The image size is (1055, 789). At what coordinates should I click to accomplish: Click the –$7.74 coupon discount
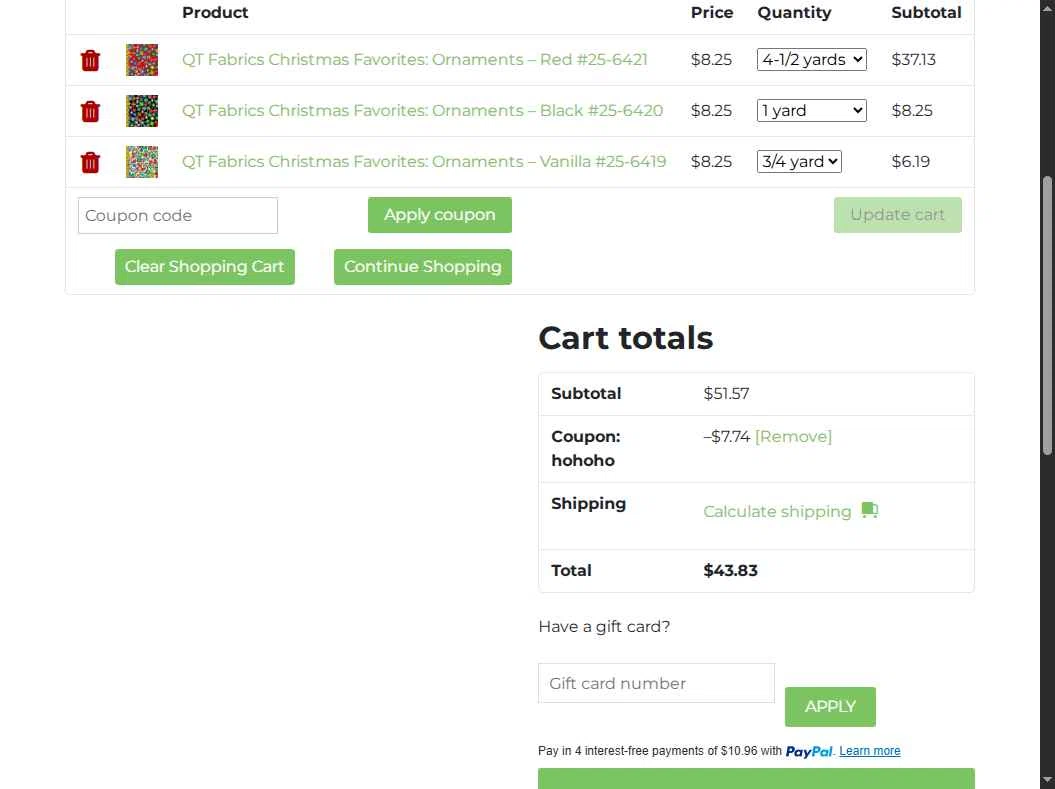(726, 437)
